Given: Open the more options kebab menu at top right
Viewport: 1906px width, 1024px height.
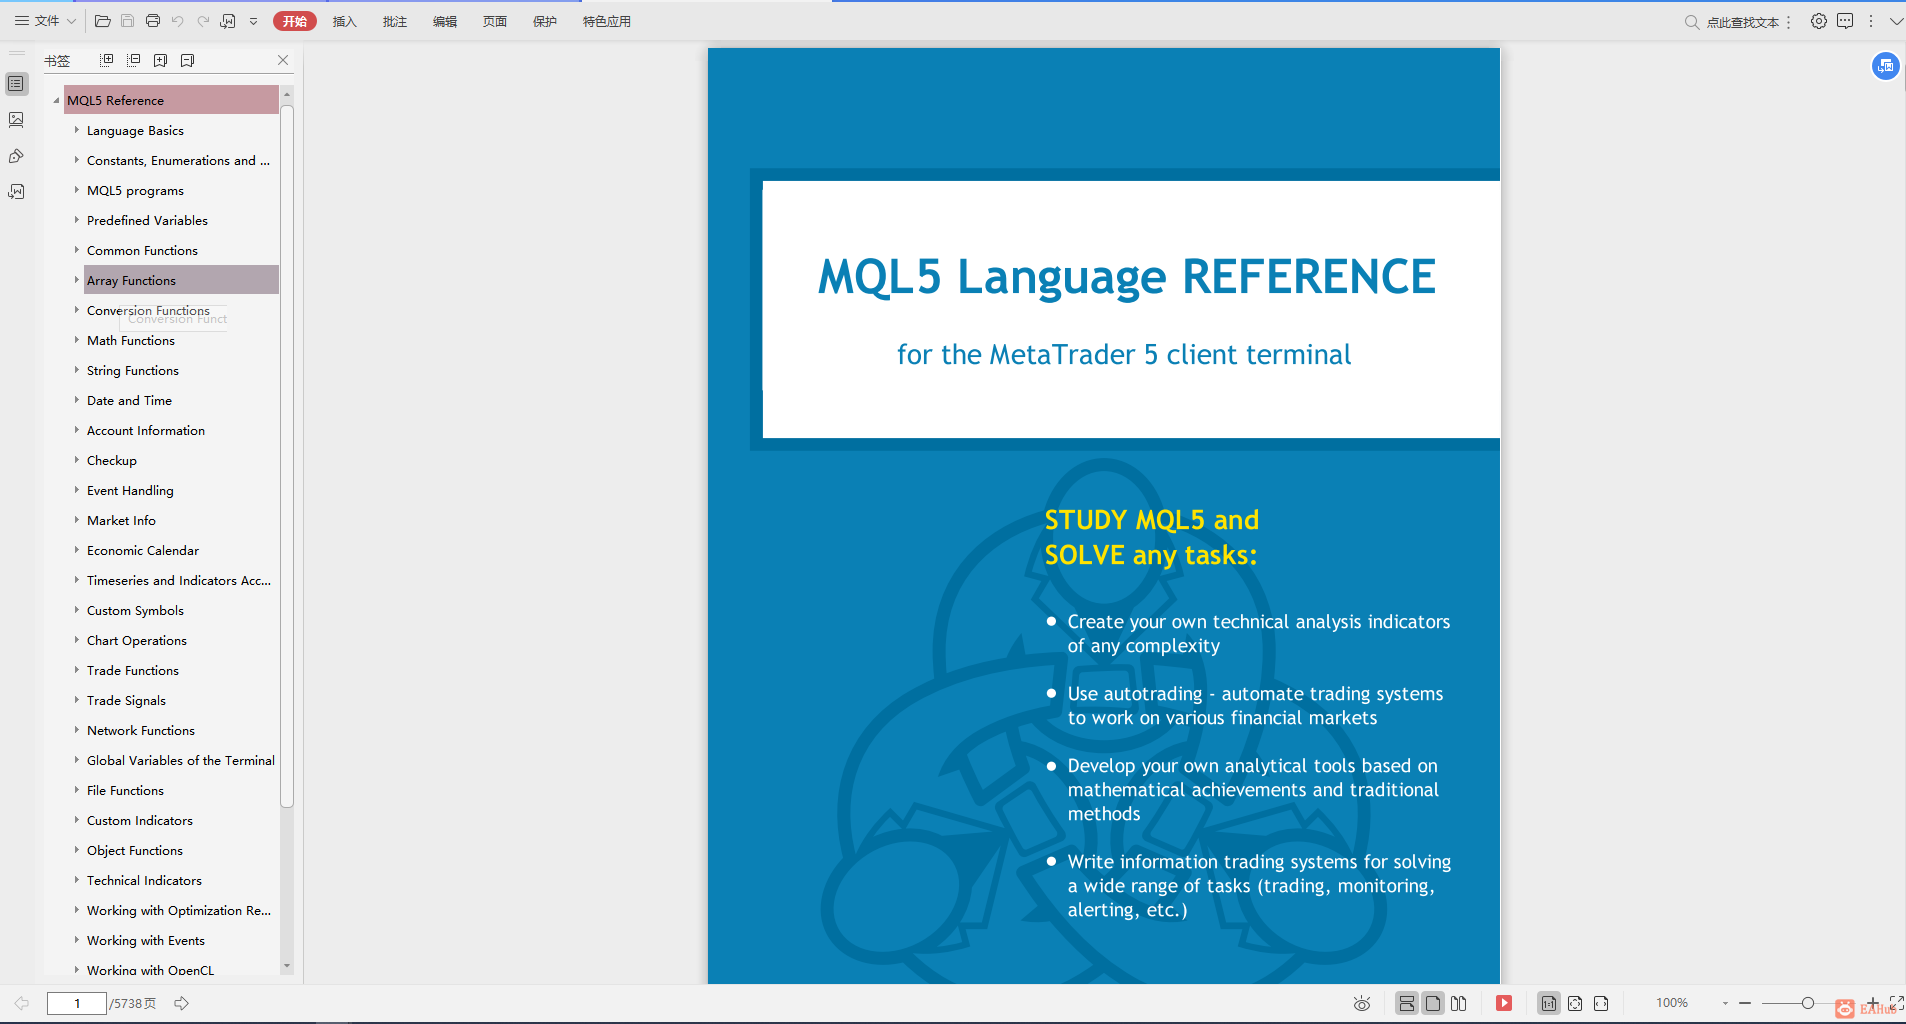Looking at the screenshot, I should click(x=1870, y=21).
